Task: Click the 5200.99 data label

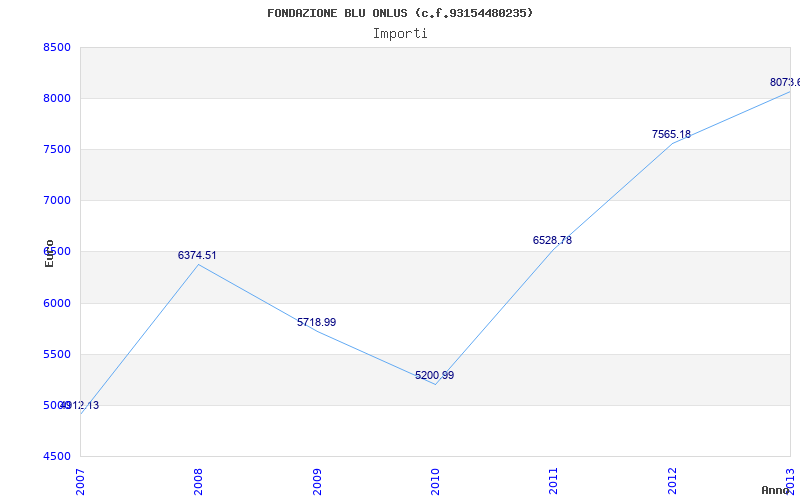Action: coord(434,376)
